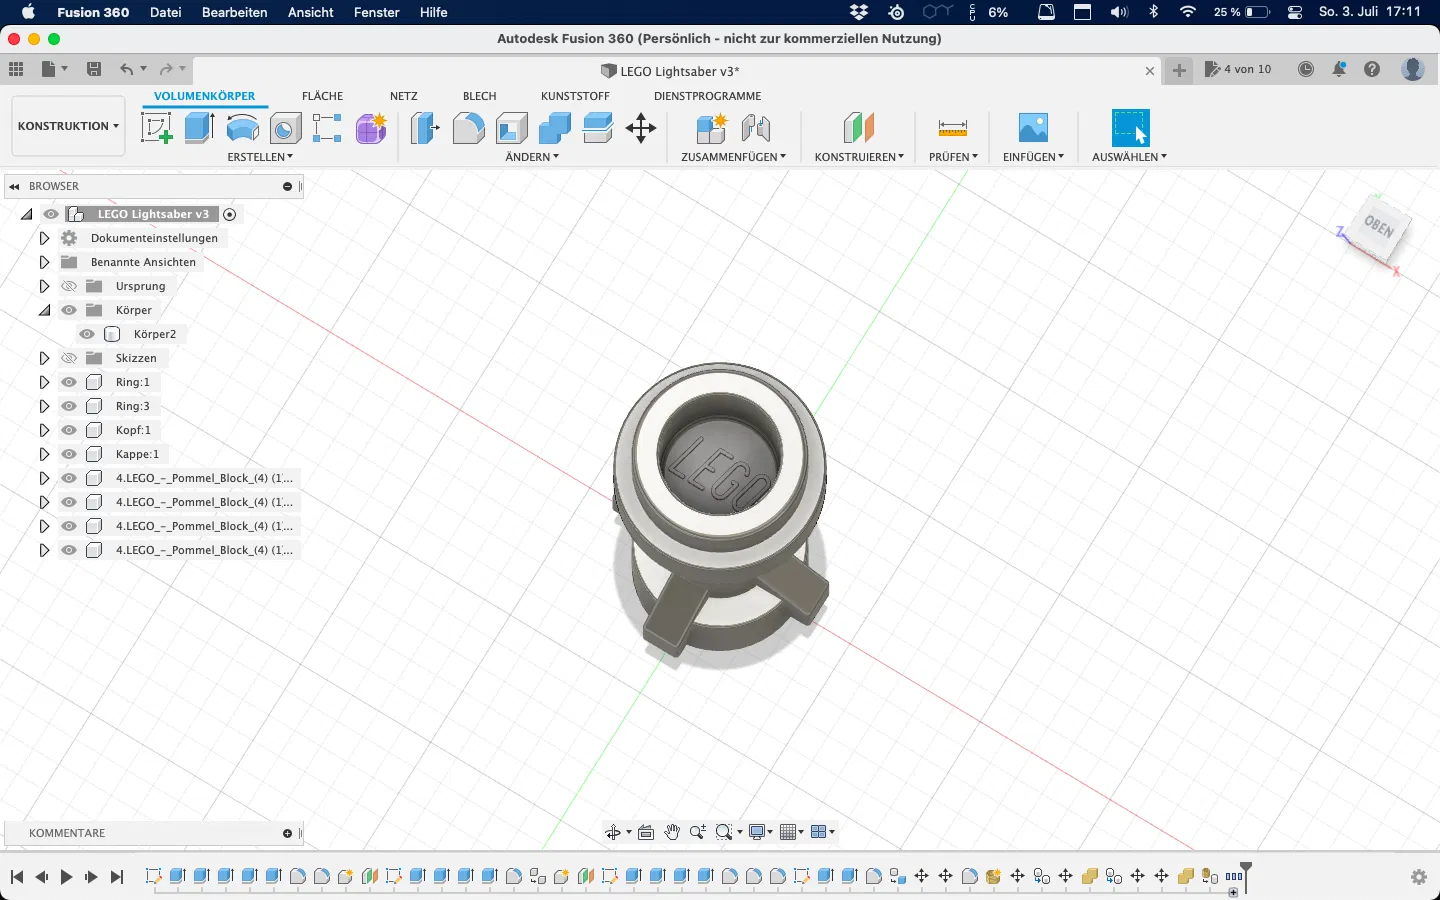This screenshot has height=900, width=1440.
Task: Select the Create Sketch tool
Action: pos(156,128)
